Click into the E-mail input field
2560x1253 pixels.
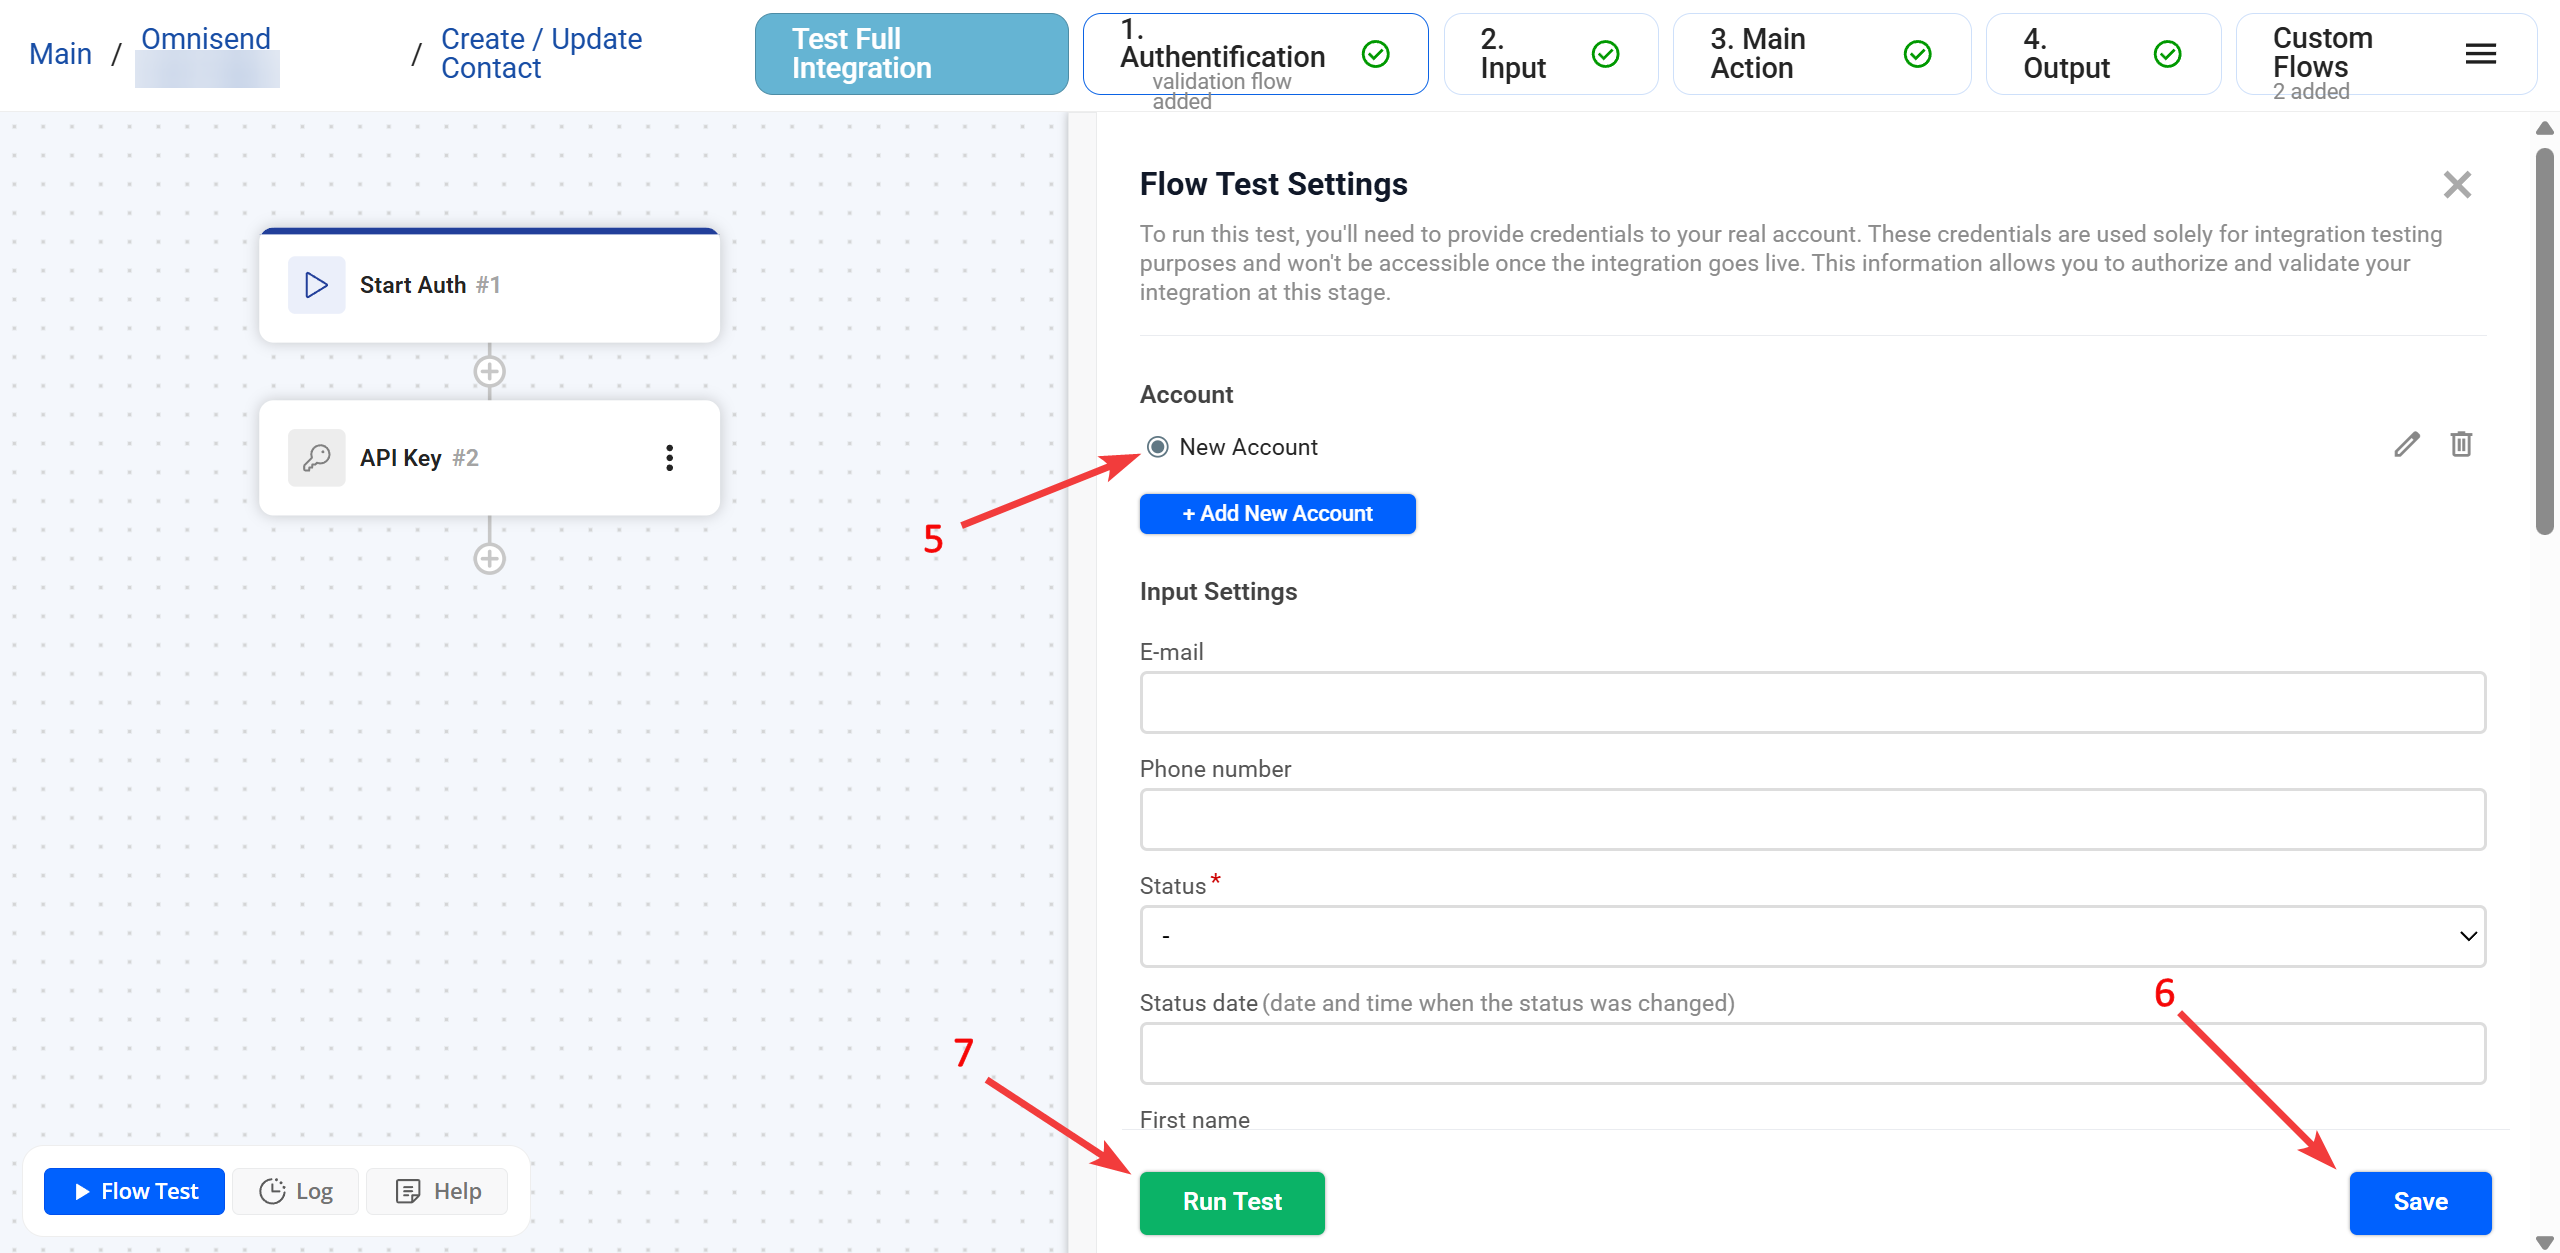click(1811, 702)
